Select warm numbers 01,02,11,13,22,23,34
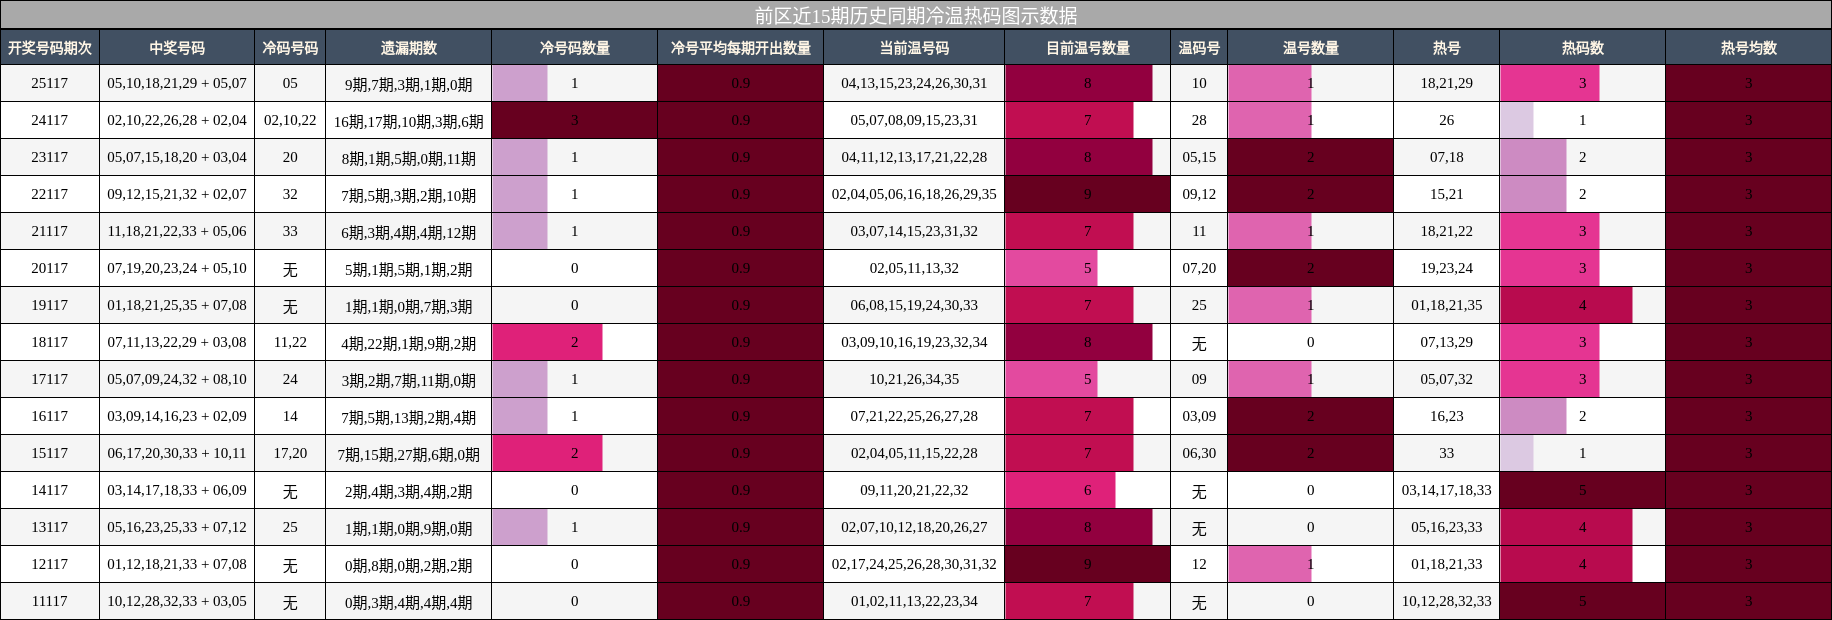1832x620 pixels. pyautogui.click(x=914, y=601)
